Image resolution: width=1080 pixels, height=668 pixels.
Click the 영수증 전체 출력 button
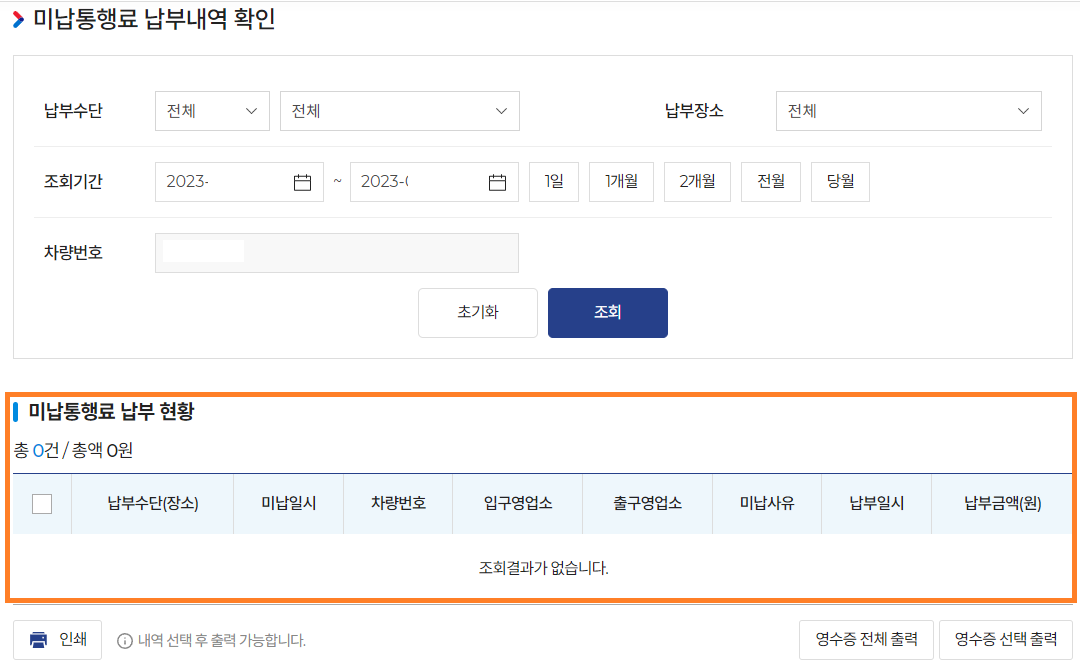[866, 639]
